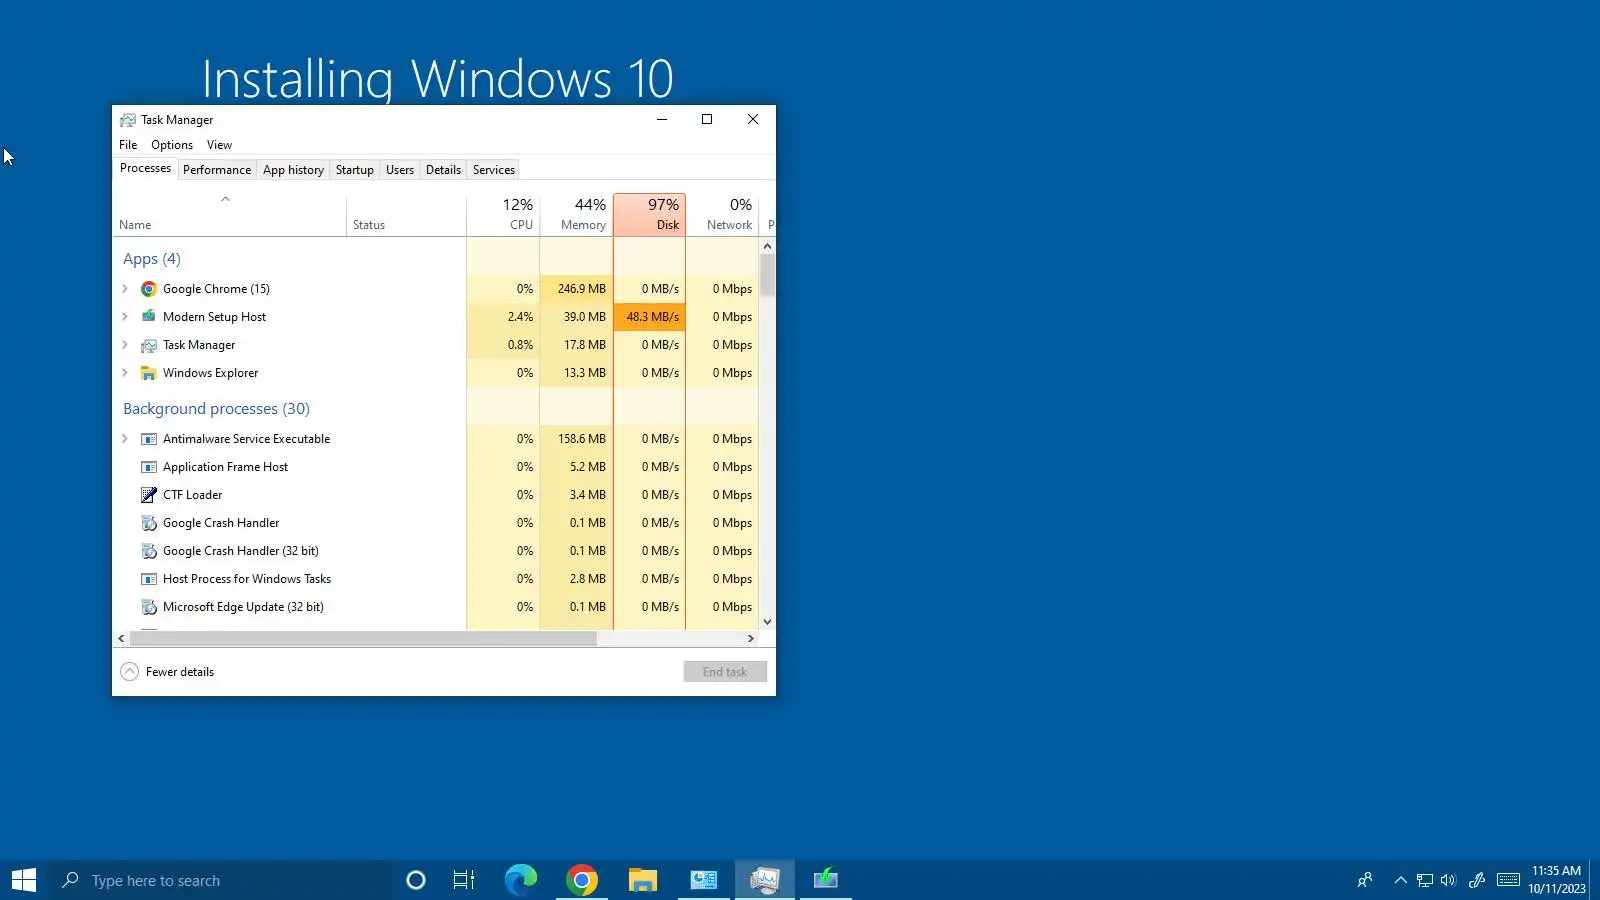The height and width of the screenshot is (900, 1600).
Task: Open the Windows Setup taskbar icon
Action: click(826, 880)
